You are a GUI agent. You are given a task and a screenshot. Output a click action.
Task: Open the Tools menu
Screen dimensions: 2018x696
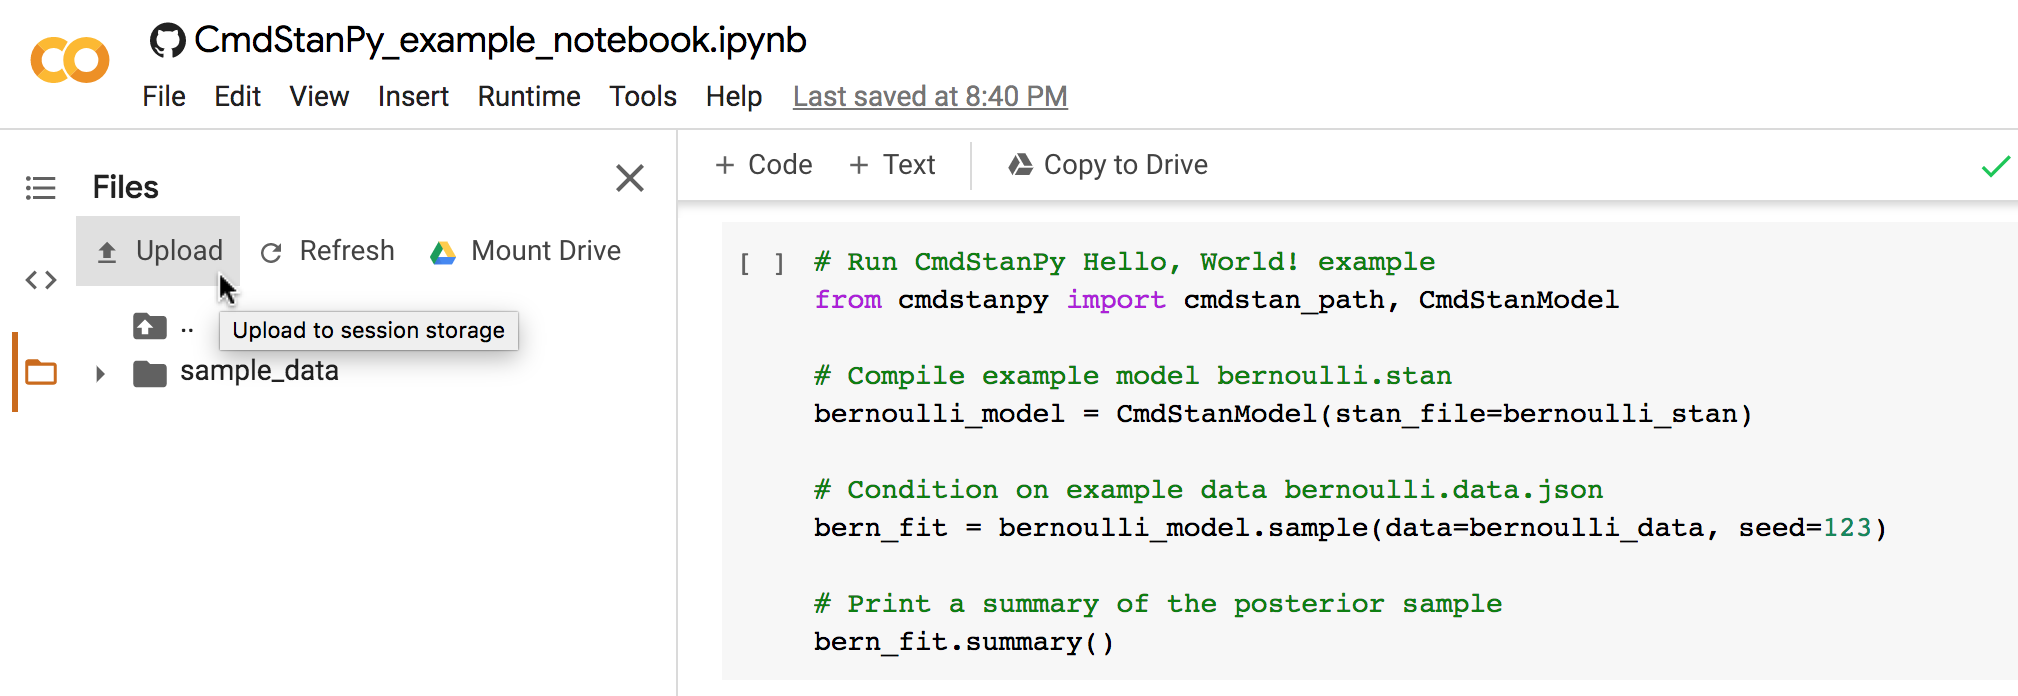pyautogui.click(x=642, y=97)
